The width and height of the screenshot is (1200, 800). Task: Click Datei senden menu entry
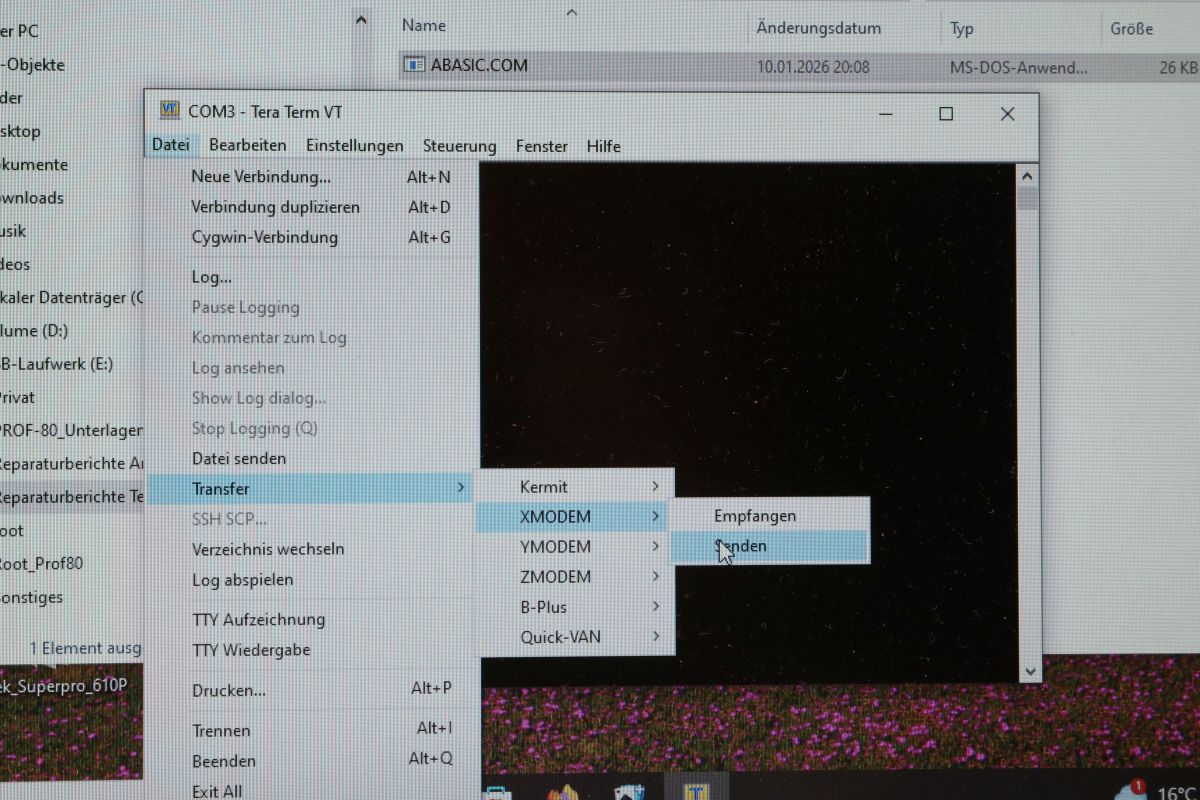coord(239,459)
